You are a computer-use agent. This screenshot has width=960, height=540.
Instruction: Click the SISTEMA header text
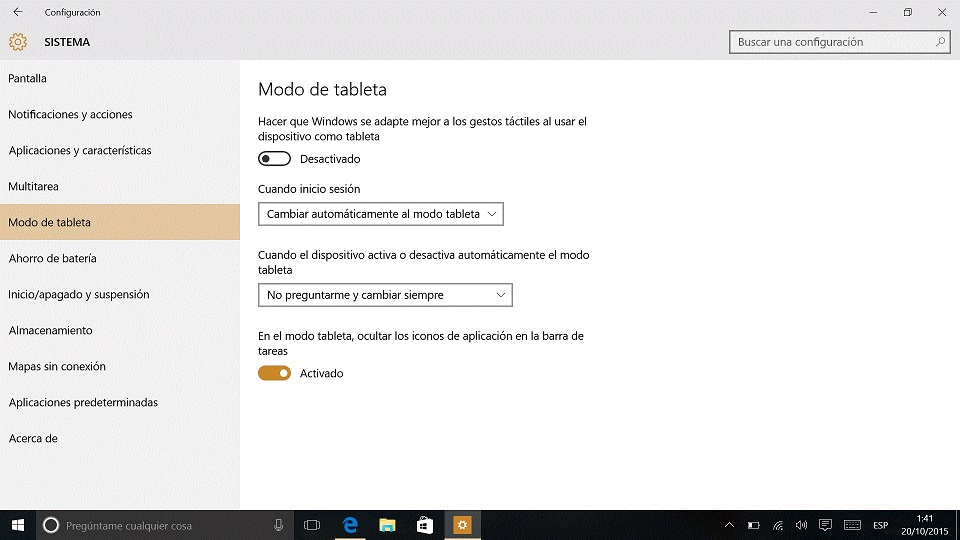(x=67, y=42)
